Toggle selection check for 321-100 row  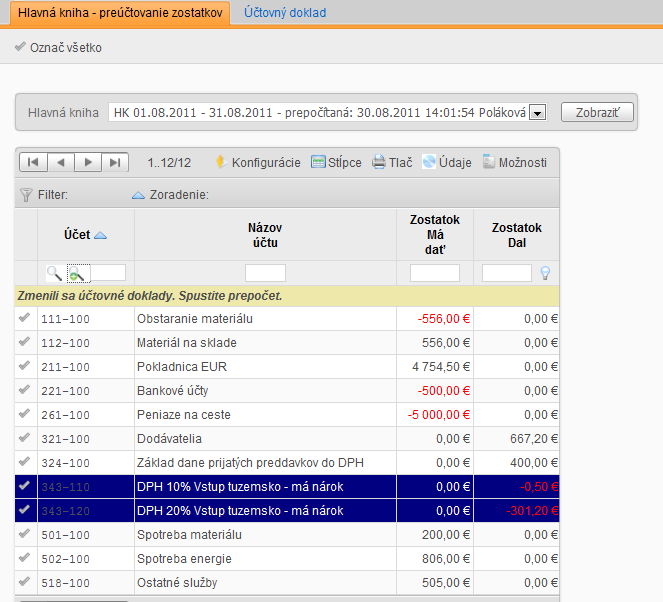pyautogui.click(x=25, y=438)
